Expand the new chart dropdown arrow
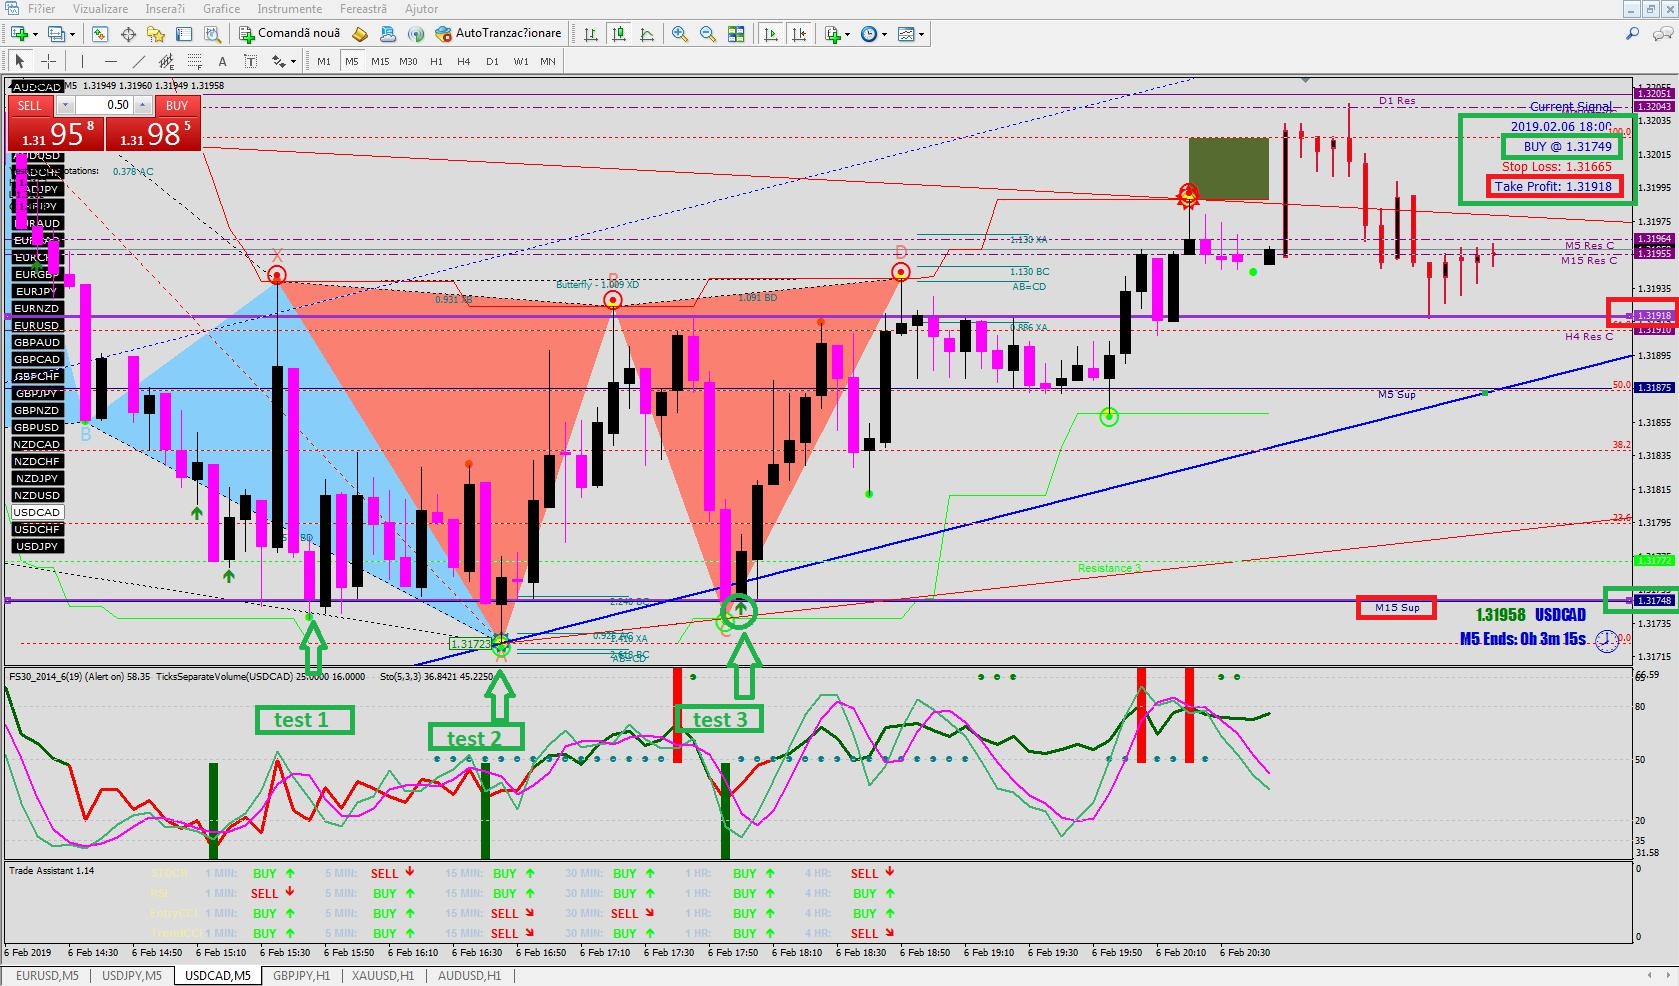The width and height of the screenshot is (1679, 986). [x=35, y=35]
